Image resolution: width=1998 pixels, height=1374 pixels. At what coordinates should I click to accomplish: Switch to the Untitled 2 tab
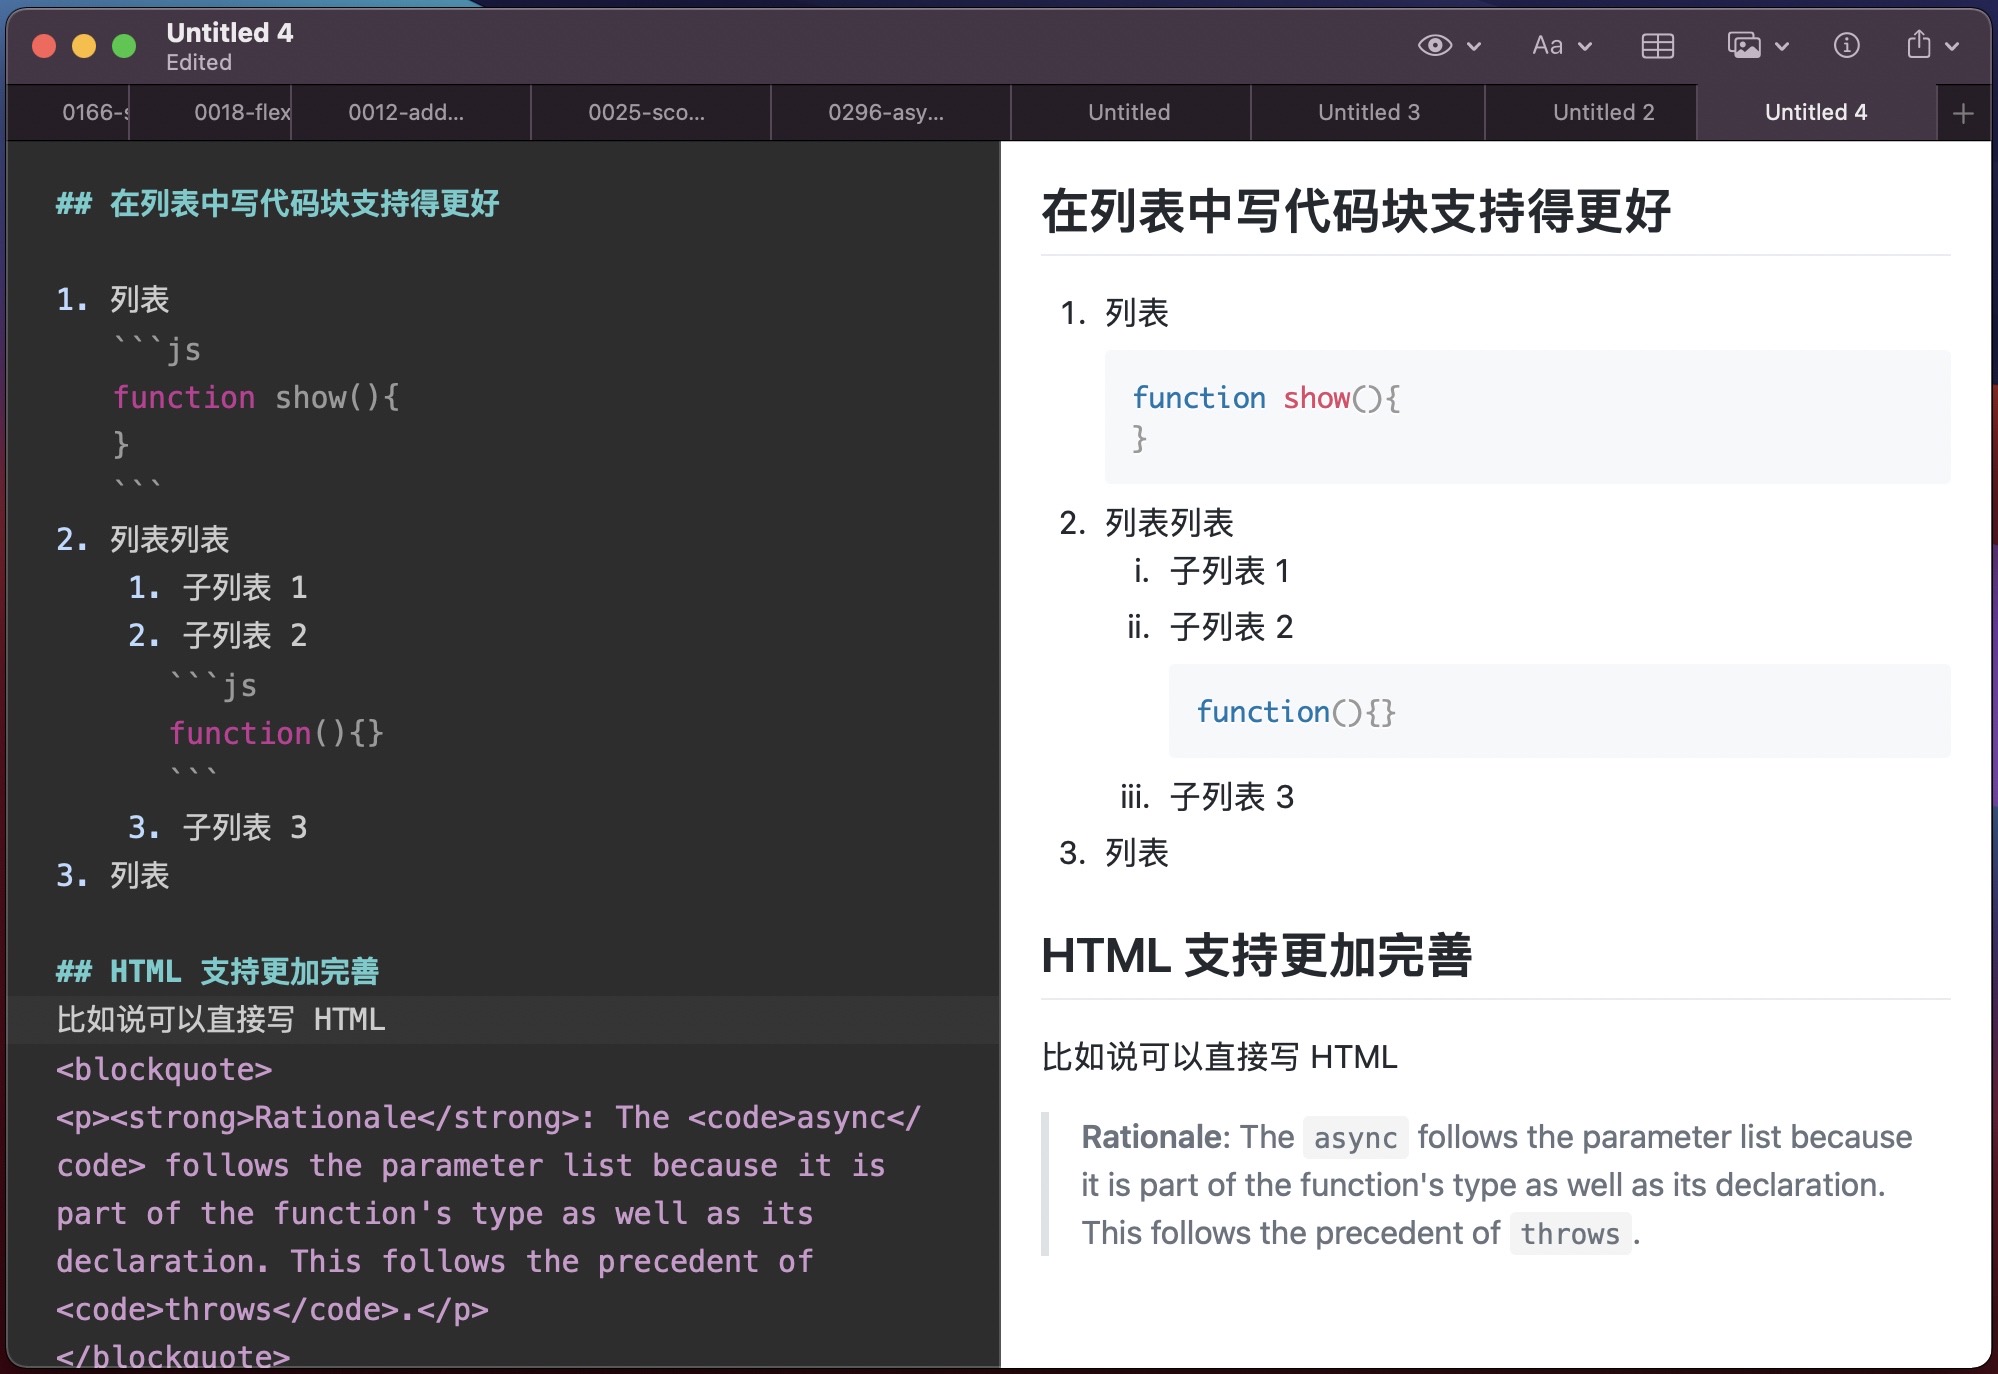[1603, 113]
